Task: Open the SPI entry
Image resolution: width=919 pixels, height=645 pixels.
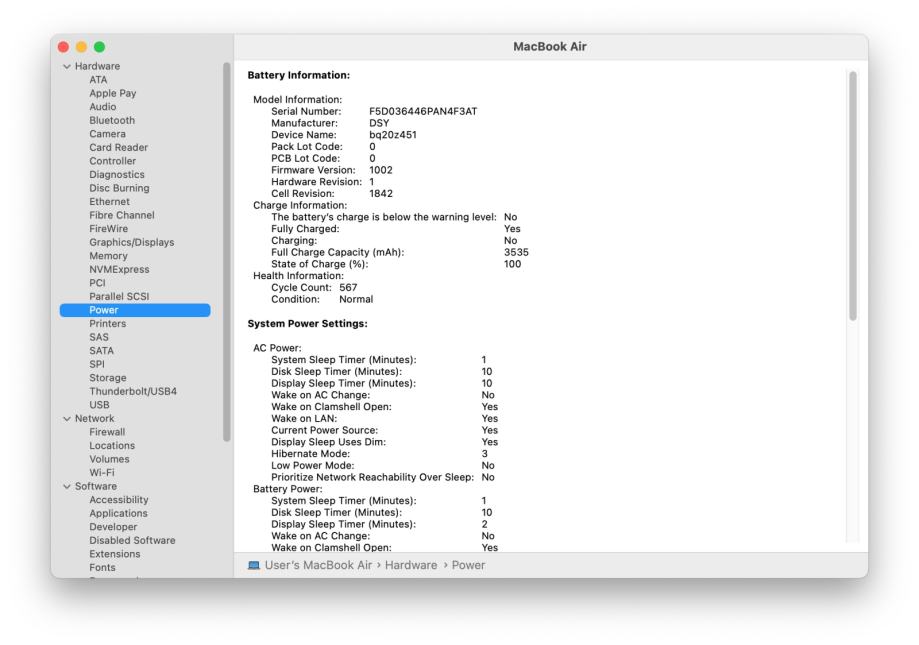Action: coord(97,364)
